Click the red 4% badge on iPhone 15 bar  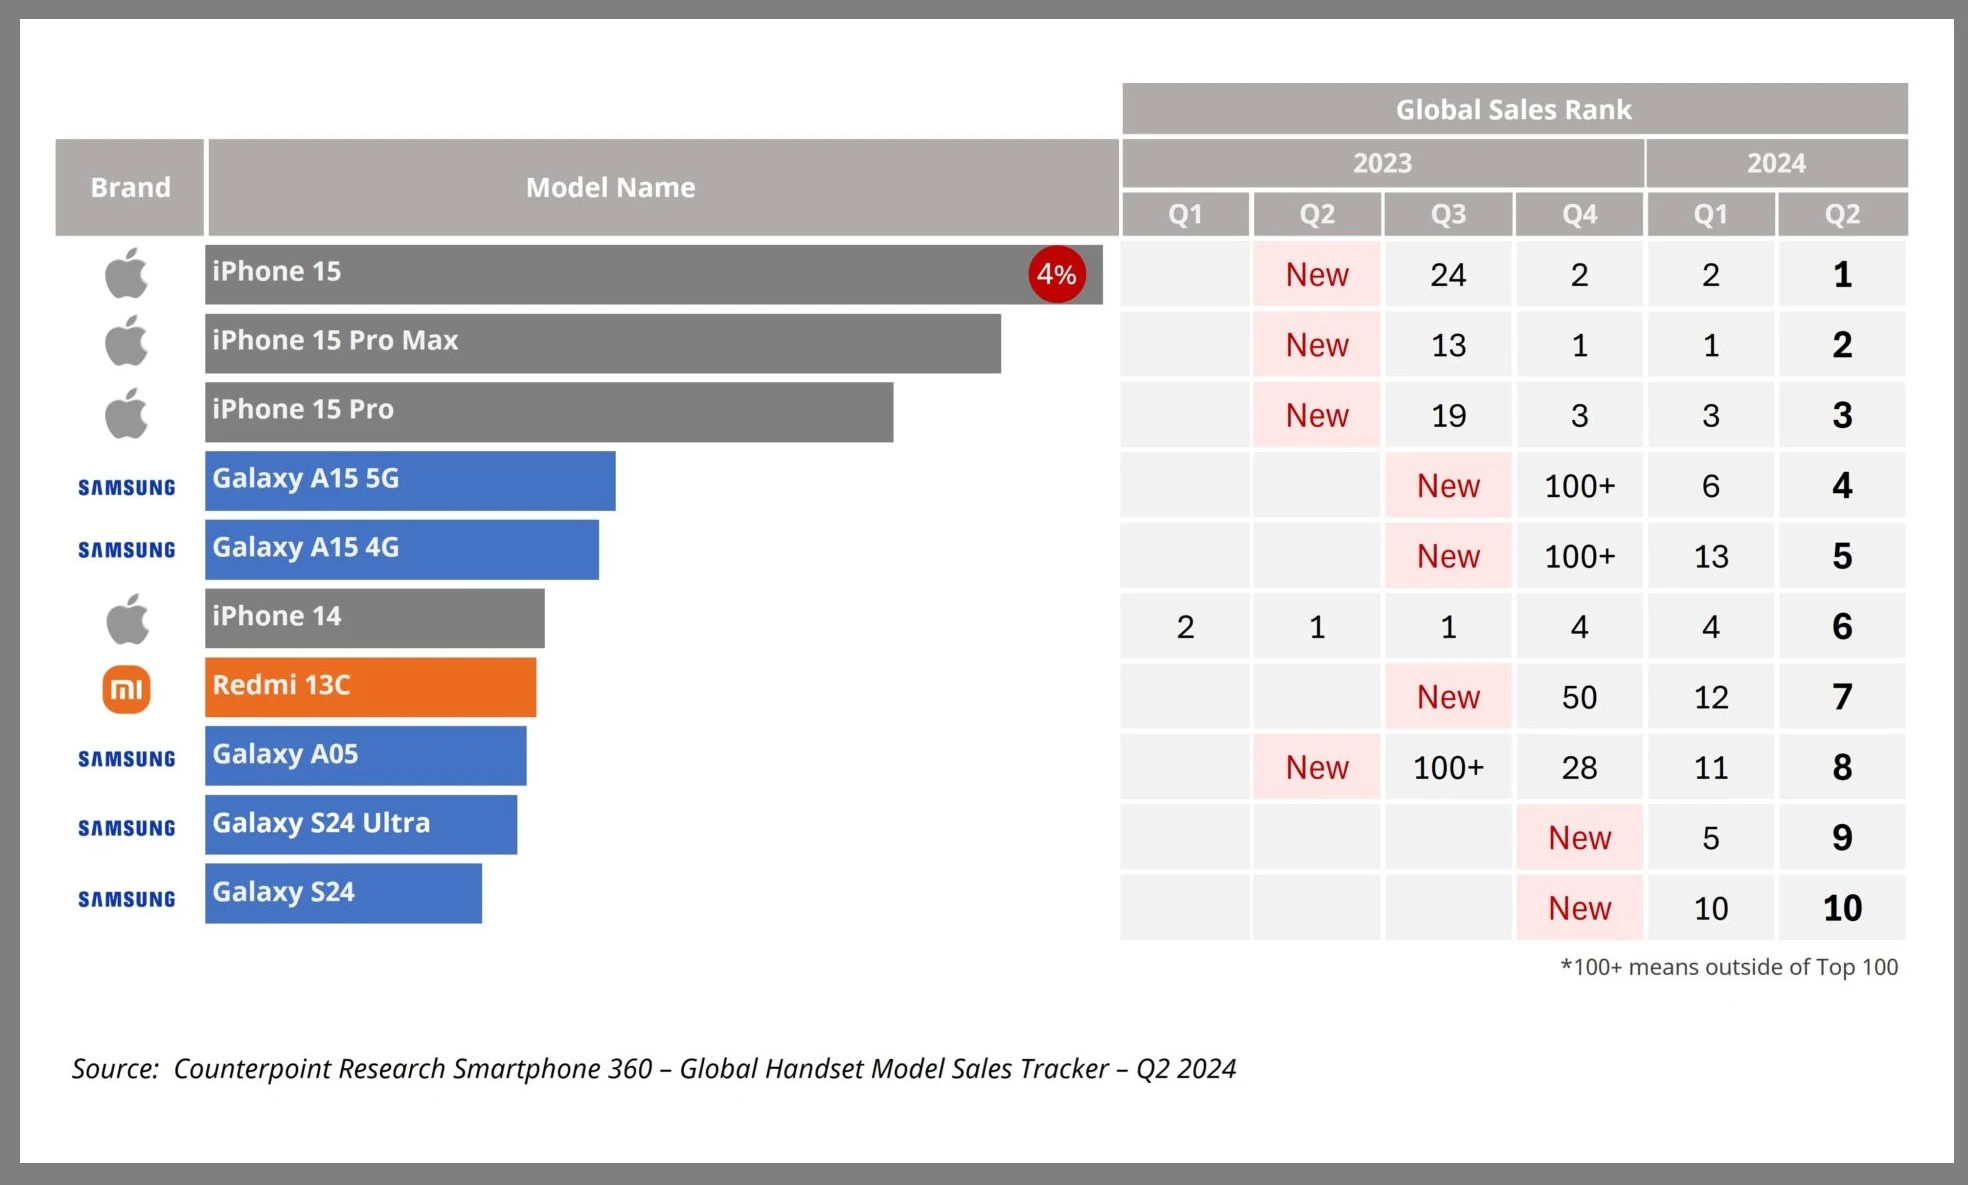point(1057,274)
